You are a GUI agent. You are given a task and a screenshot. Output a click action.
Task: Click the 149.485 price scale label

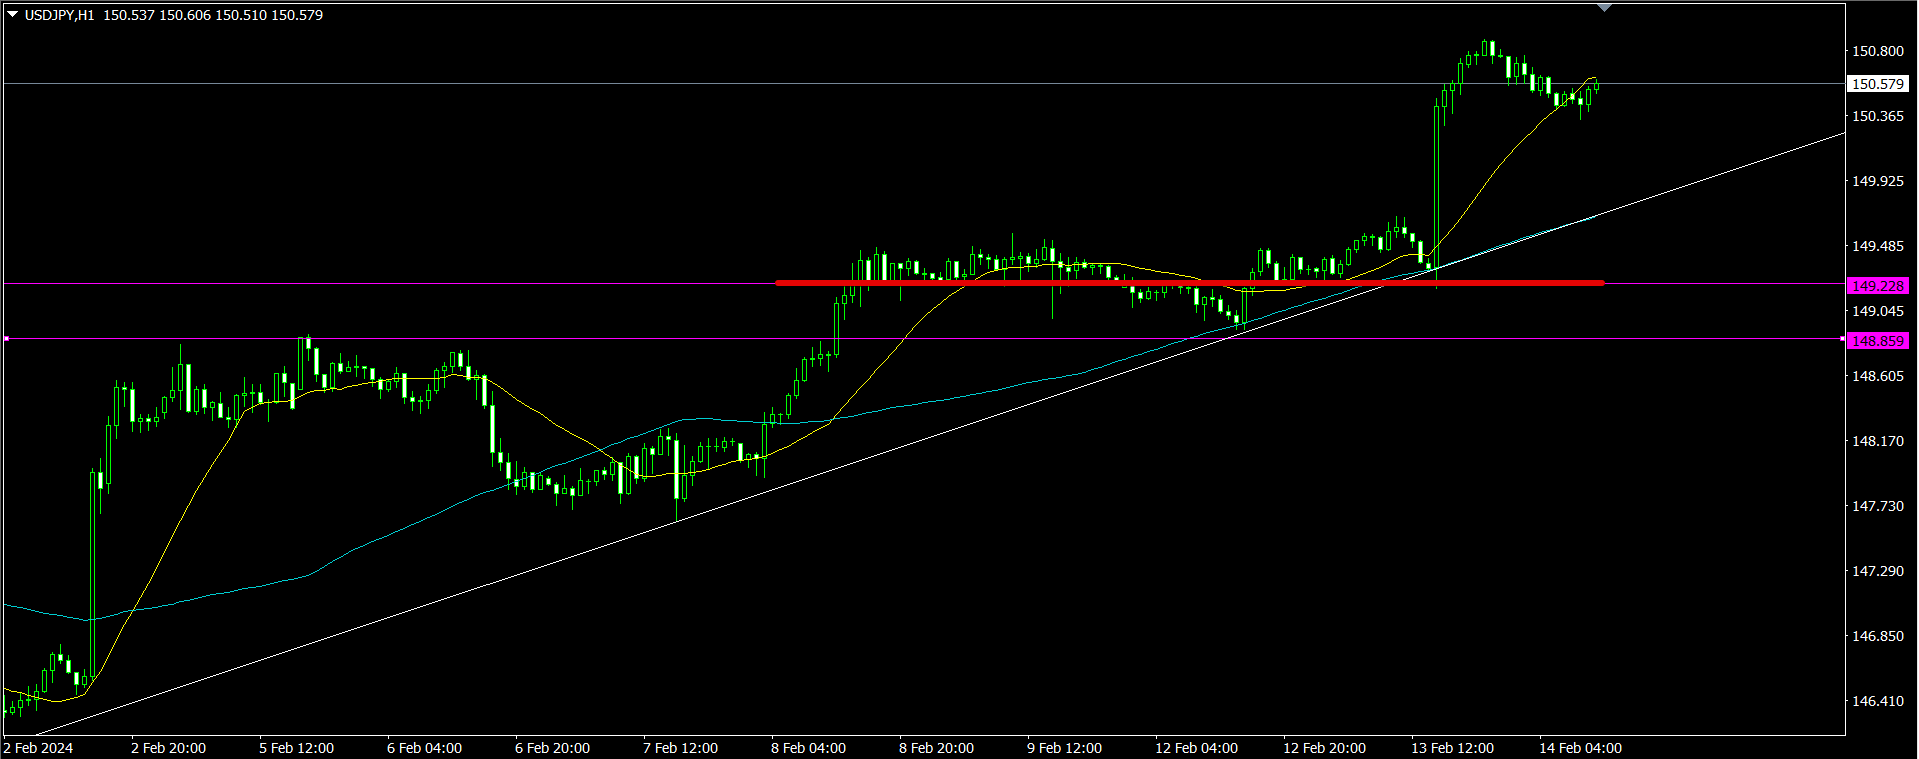[x=1878, y=246]
